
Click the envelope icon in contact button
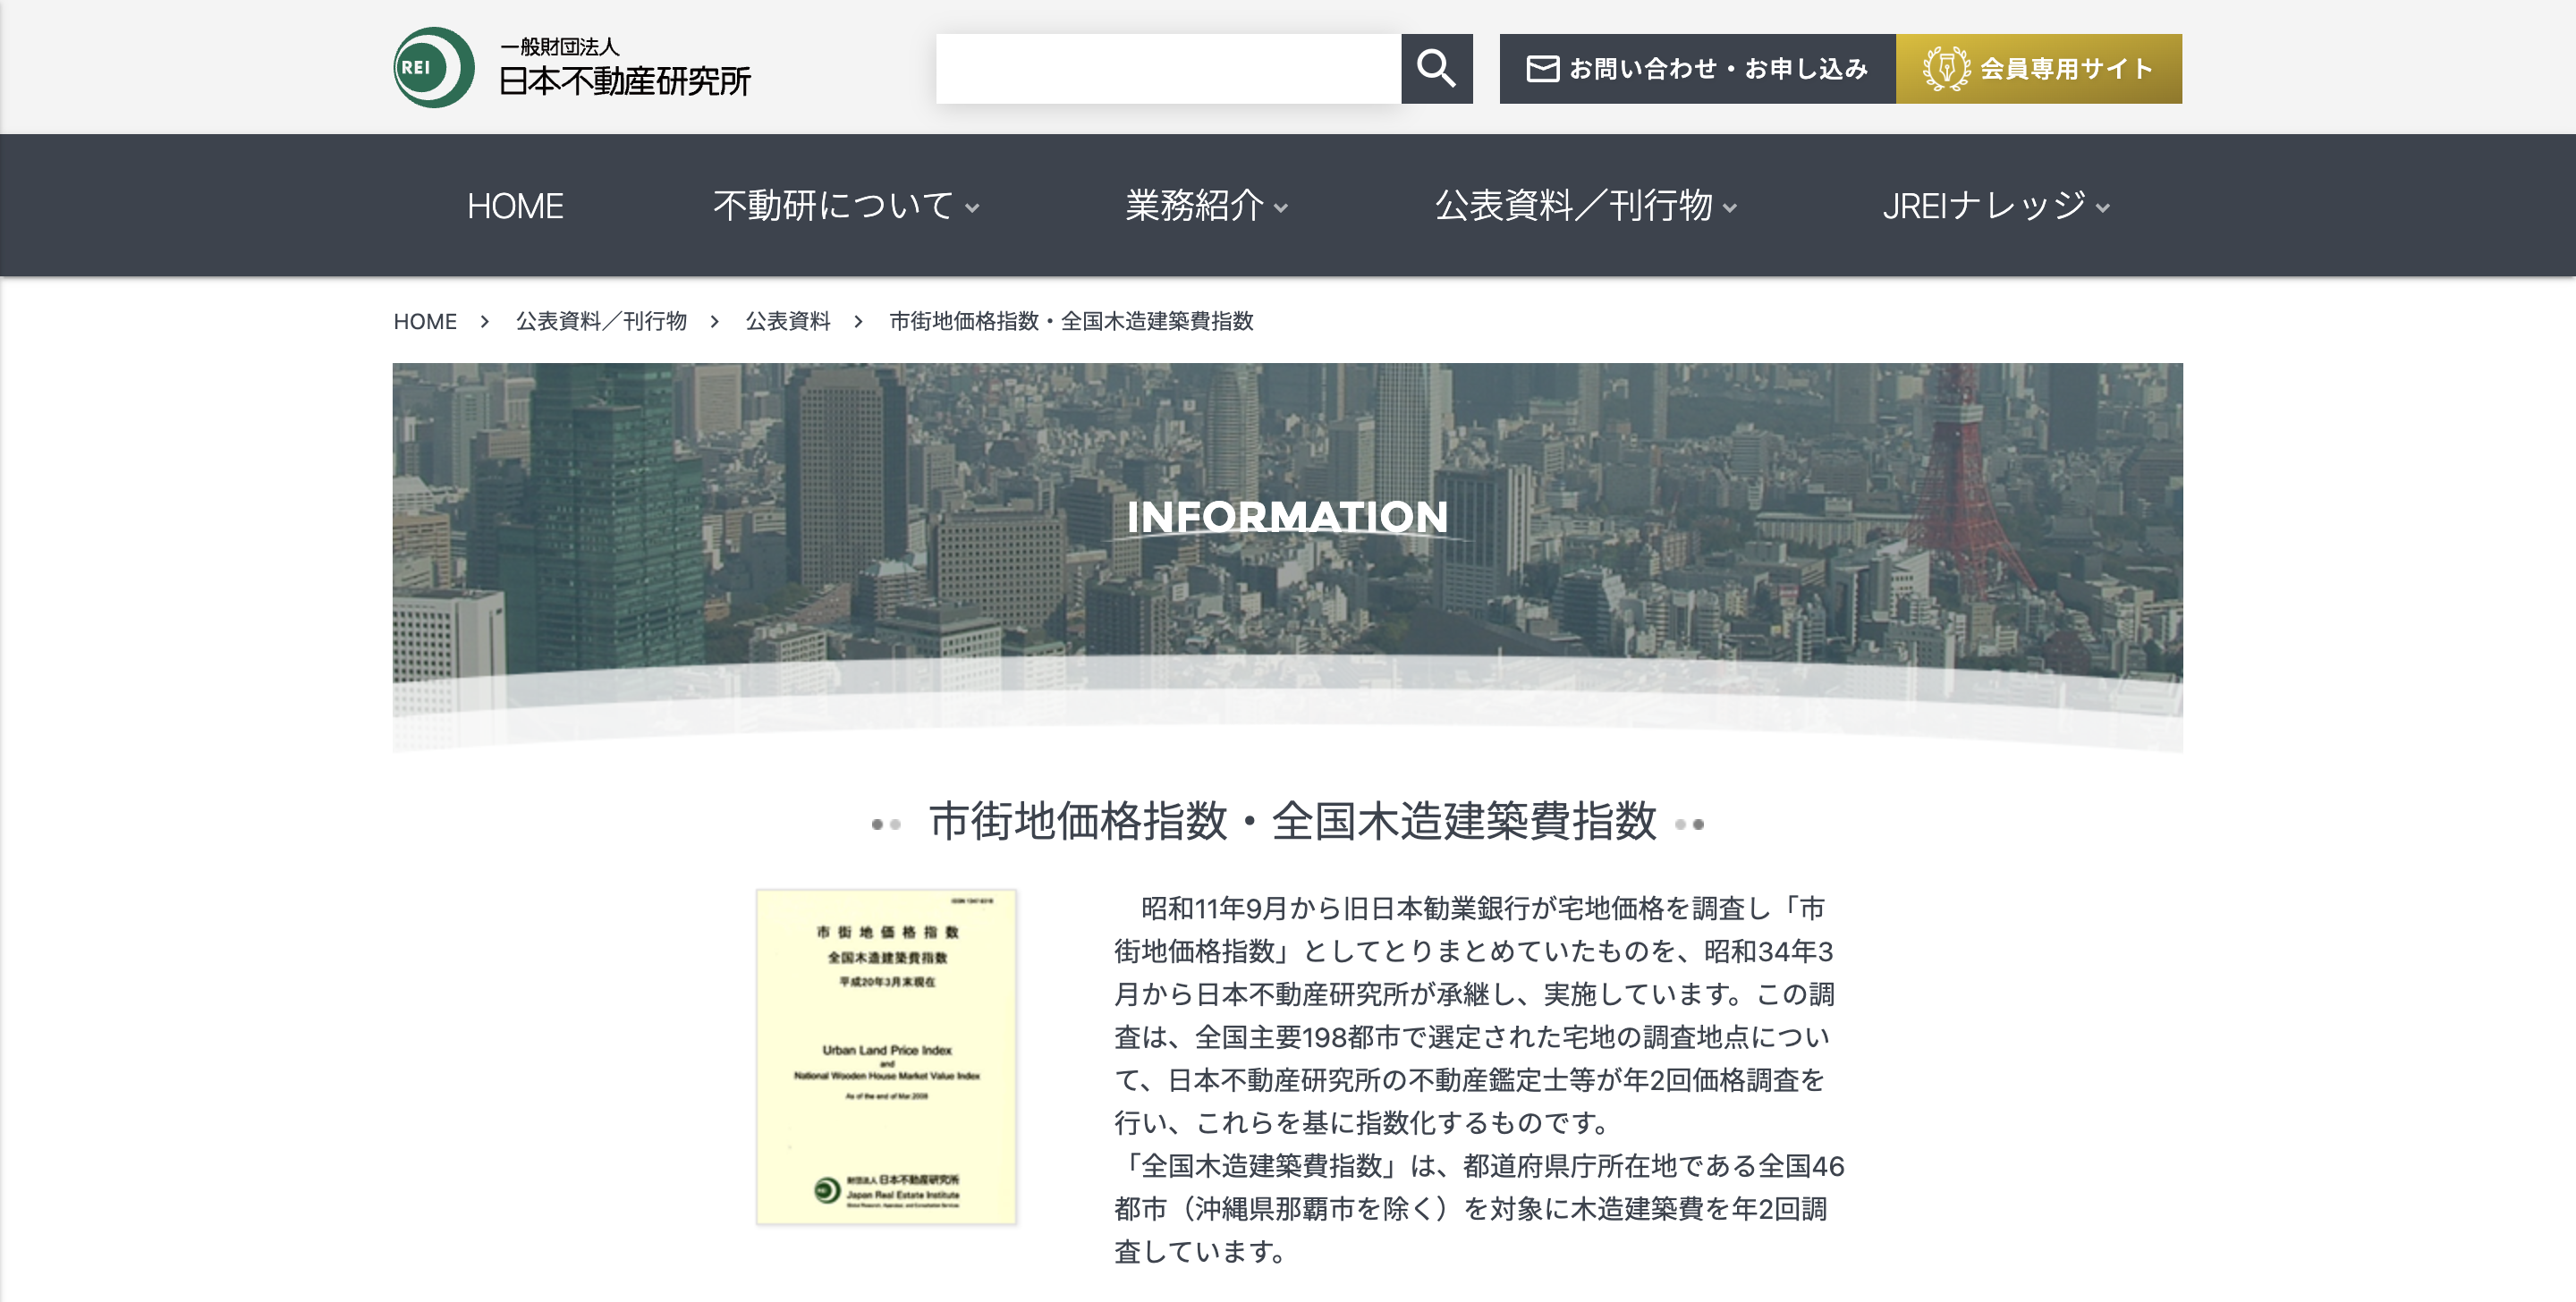click(1542, 68)
